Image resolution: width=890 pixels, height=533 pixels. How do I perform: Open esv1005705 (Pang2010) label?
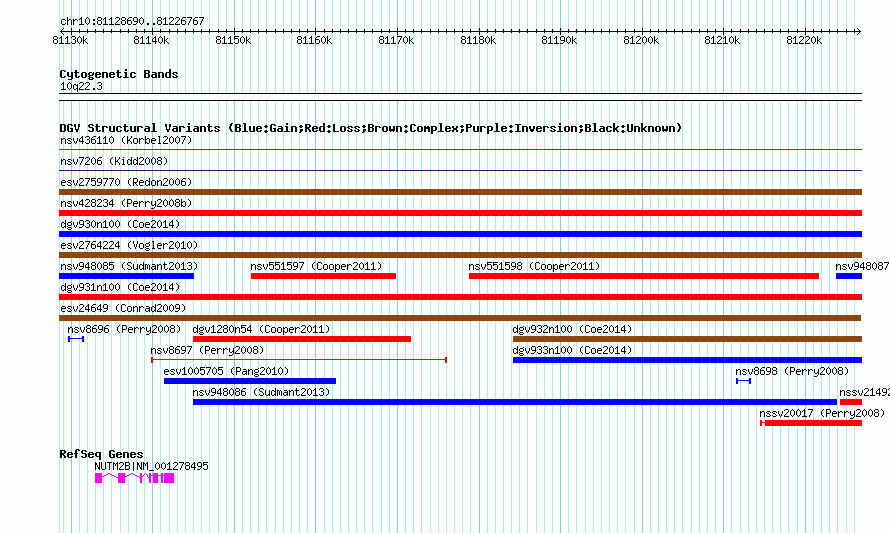[226, 371]
